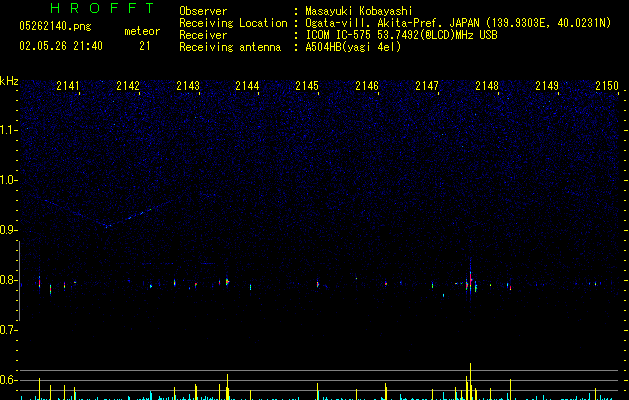The width and height of the screenshot is (629, 400).
Task: Click the 1.1 kHz frequency tick label
Action: 8,130
